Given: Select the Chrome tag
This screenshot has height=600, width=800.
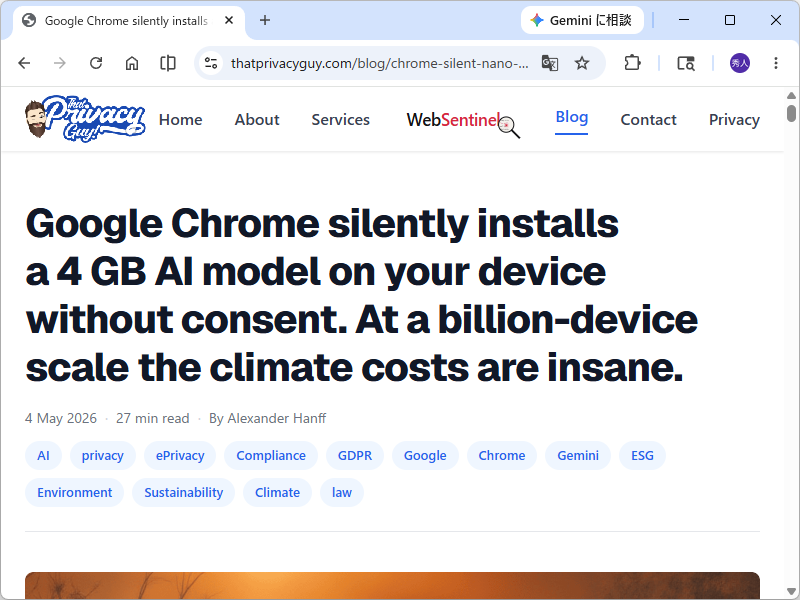Looking at the screenshot, I should (x=502, y=456).
